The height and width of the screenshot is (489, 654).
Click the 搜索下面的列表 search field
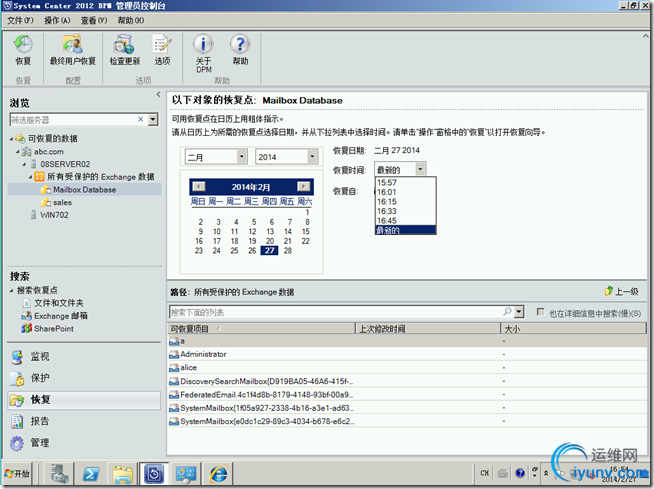pos(335,312)
